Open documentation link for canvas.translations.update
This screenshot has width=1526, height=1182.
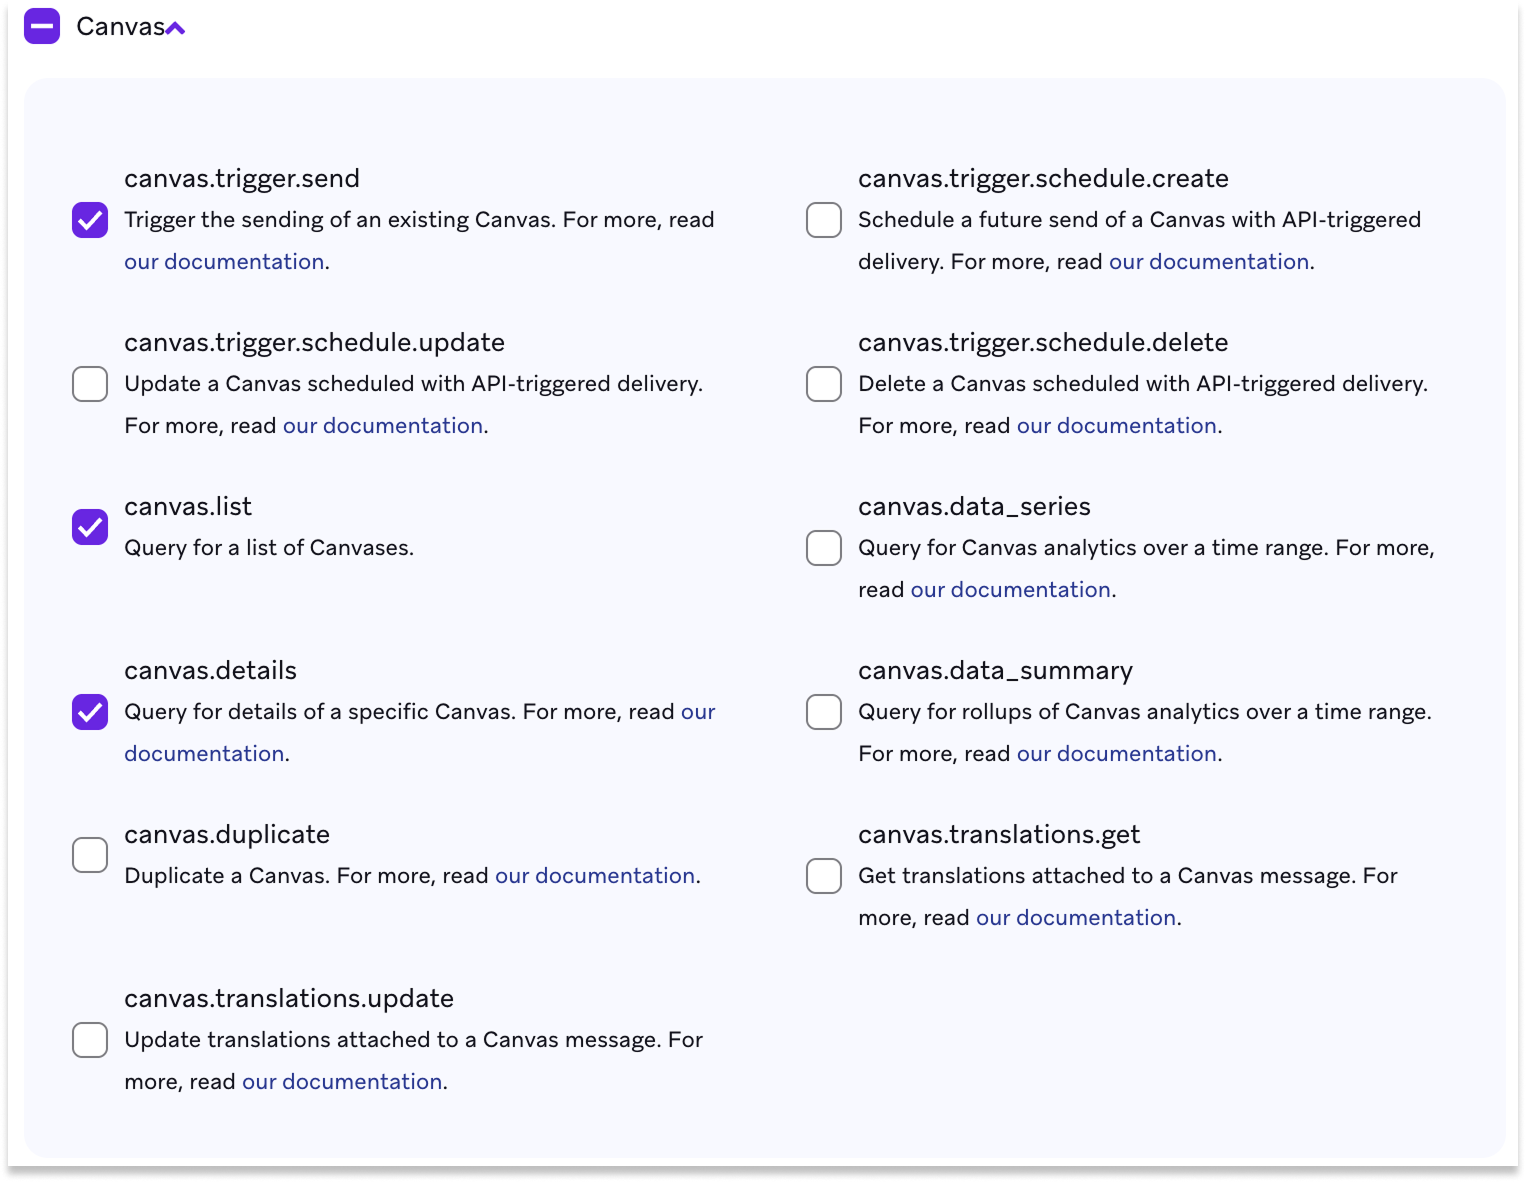click(x=342, y=1081)
